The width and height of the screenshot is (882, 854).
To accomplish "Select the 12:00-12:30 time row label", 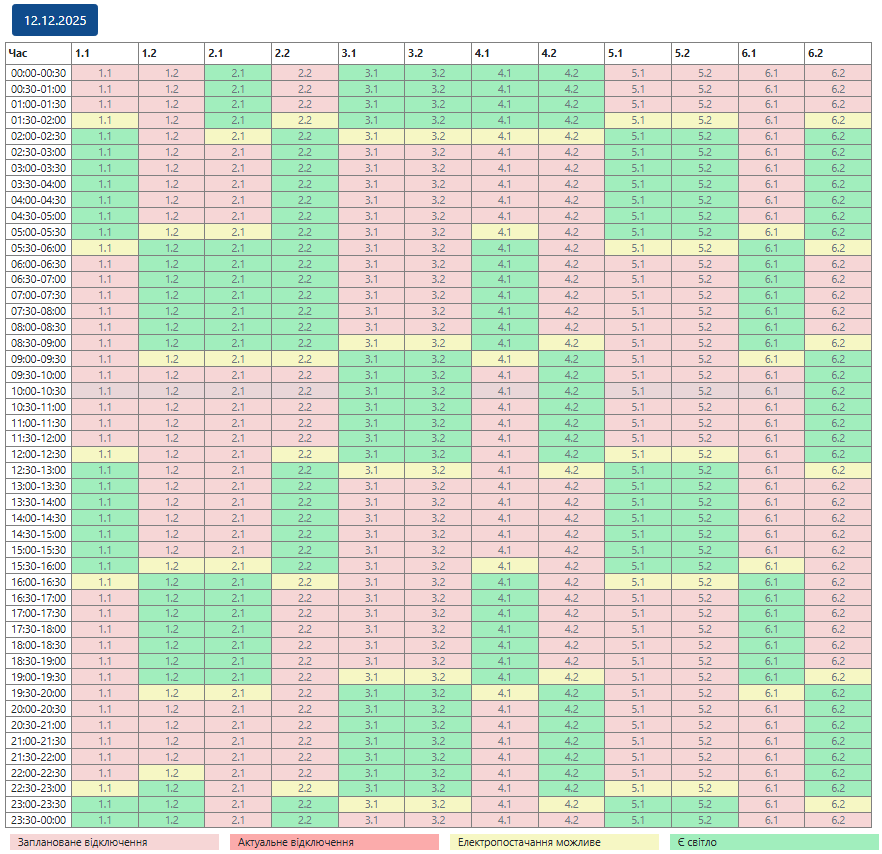I will pos(38,454).
